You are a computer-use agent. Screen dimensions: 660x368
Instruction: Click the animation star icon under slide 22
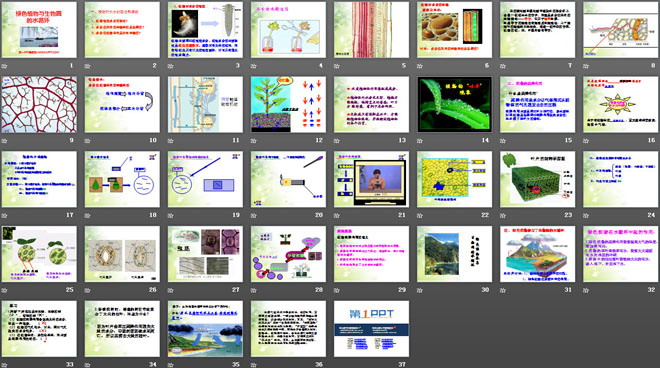click(420, 216)
